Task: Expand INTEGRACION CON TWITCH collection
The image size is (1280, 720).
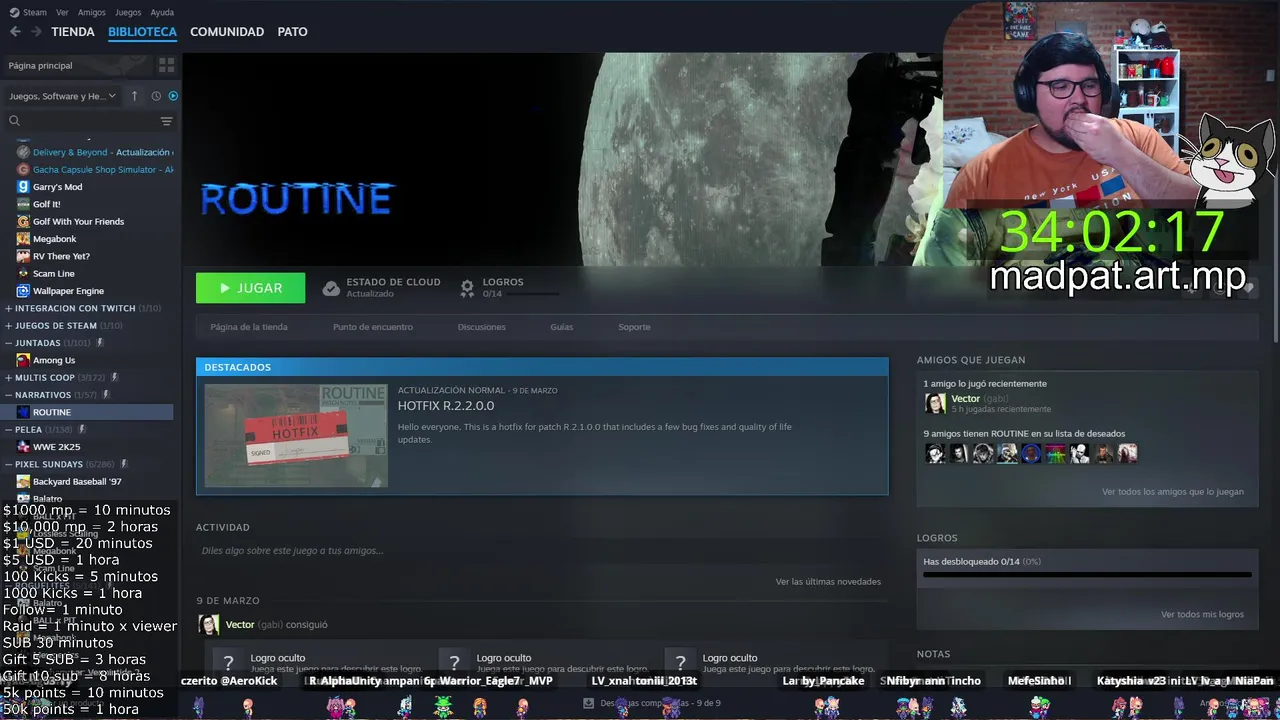Action: coord(9,308)
